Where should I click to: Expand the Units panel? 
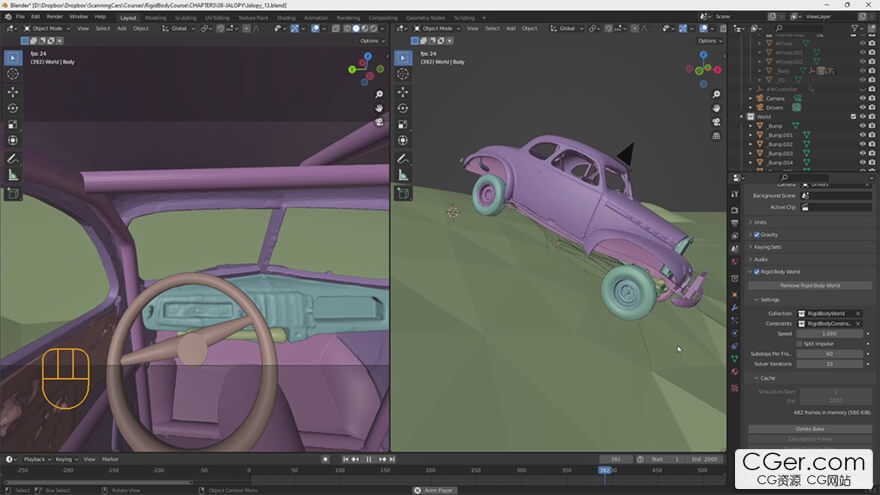coord(760,222)
